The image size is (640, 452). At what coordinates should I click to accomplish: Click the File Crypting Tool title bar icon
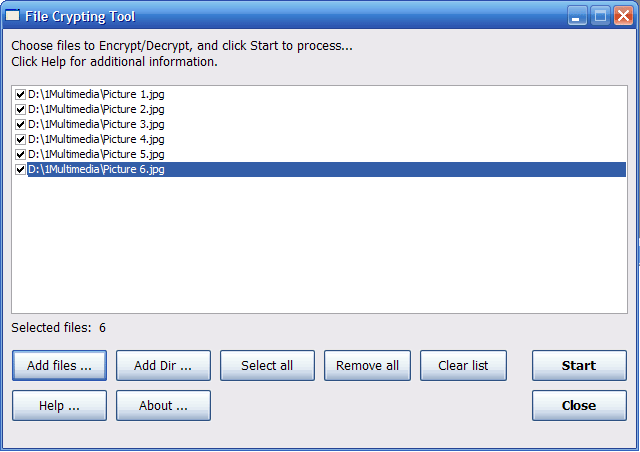click(x=13, y=16)
